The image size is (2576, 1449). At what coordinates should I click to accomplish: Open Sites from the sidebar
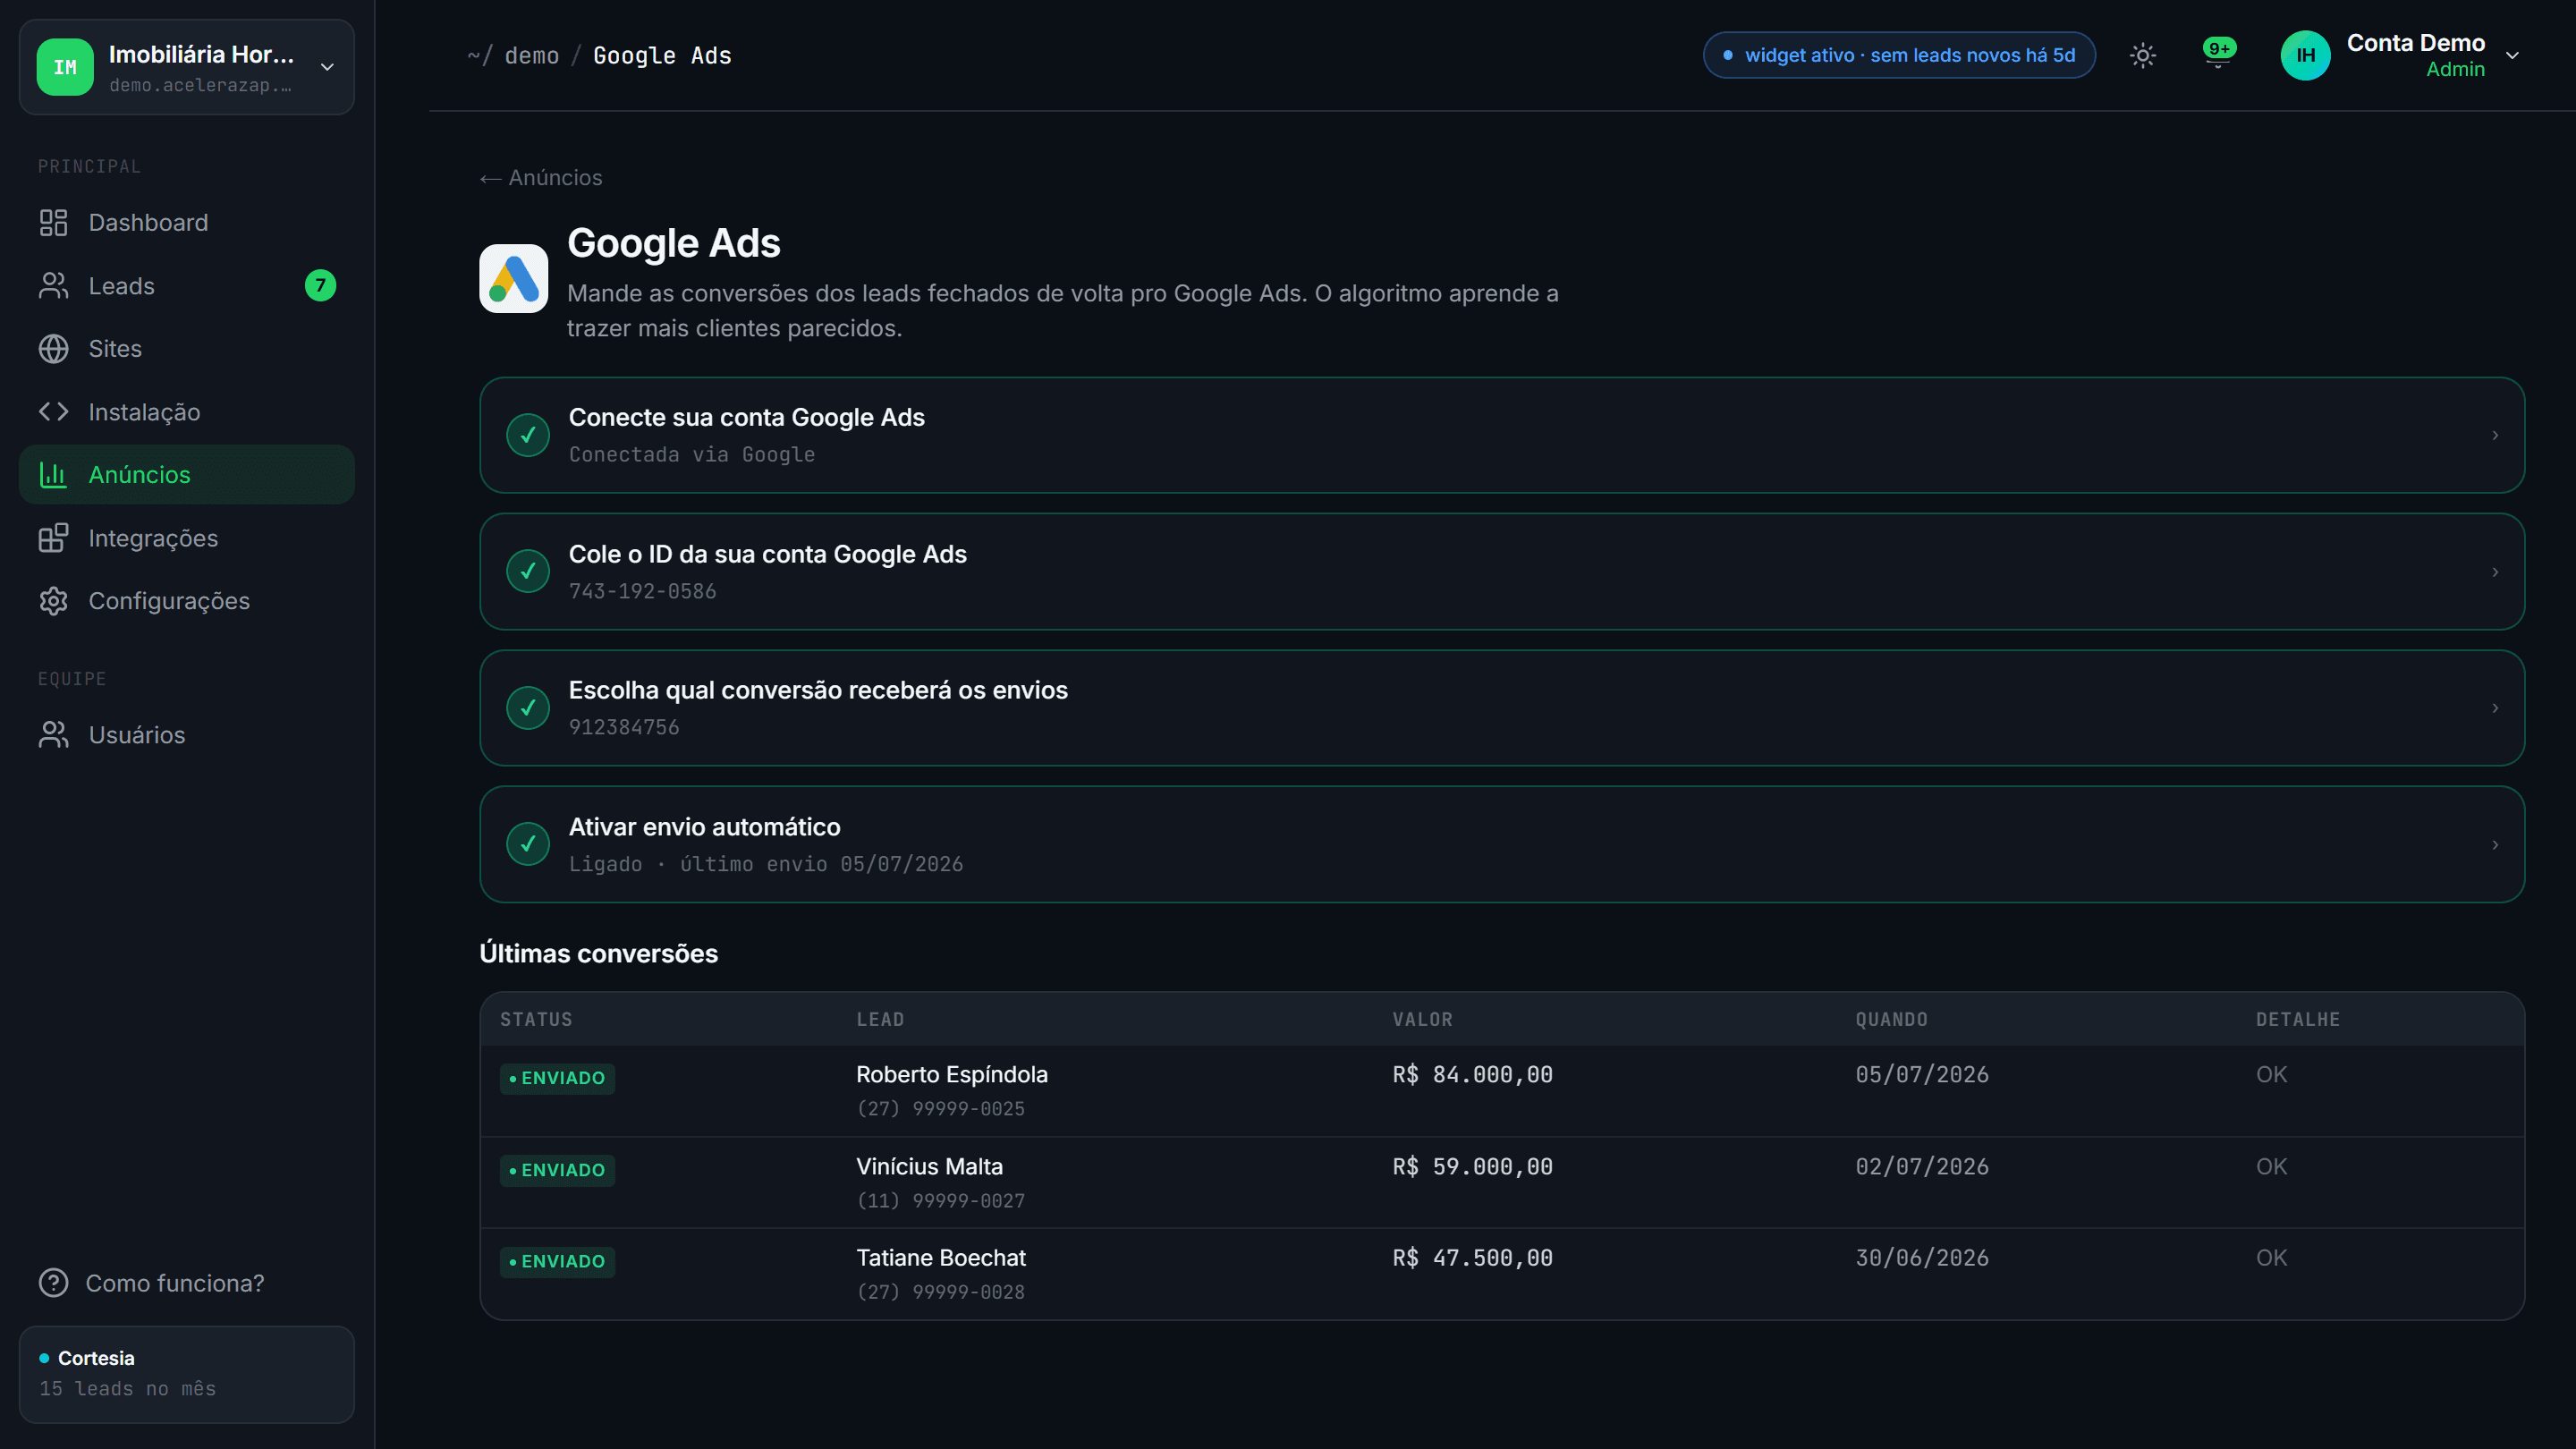187,349
